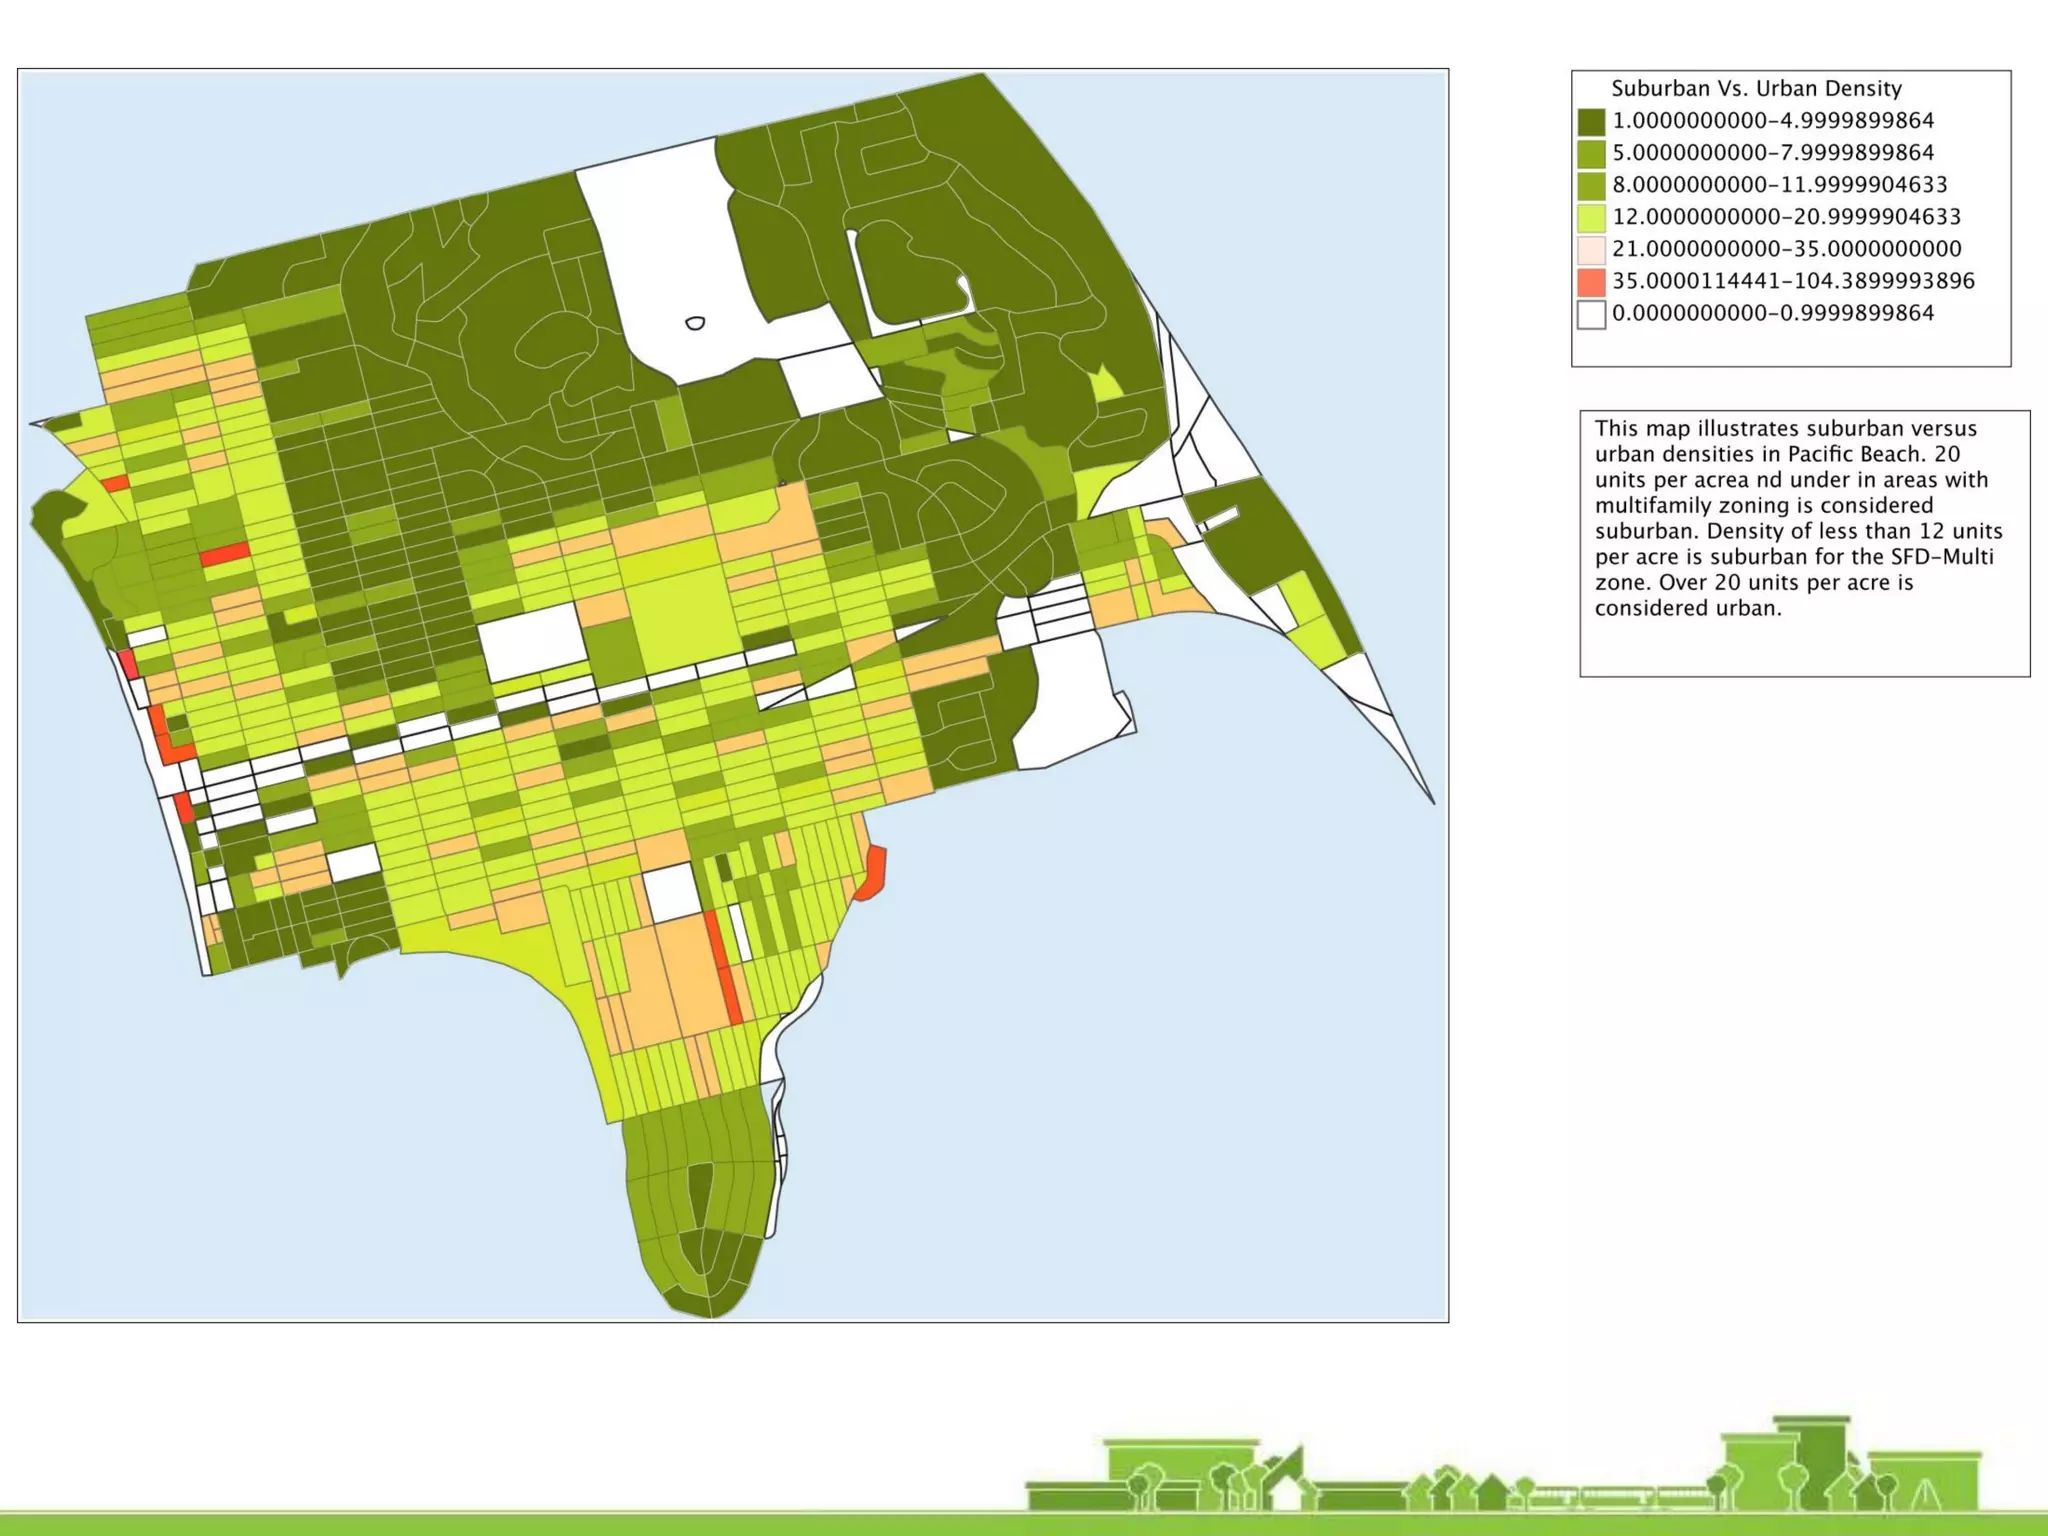The width and height of the screenshot is (2048, 1536).
Task: Click the small oval inside the white northern parcel
Action: coord(695,323)
